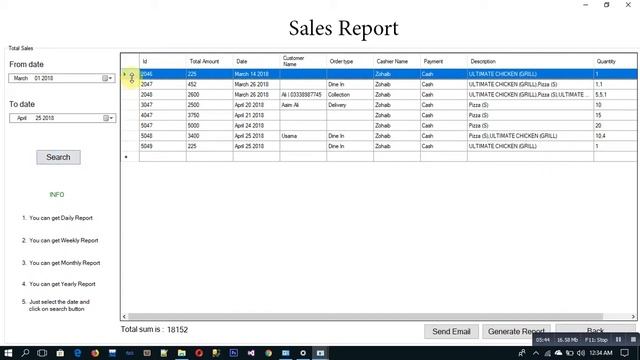The image size is (640, 360).
Task: Select the date cell April 24 2018
Action: [x=256, y=126]
